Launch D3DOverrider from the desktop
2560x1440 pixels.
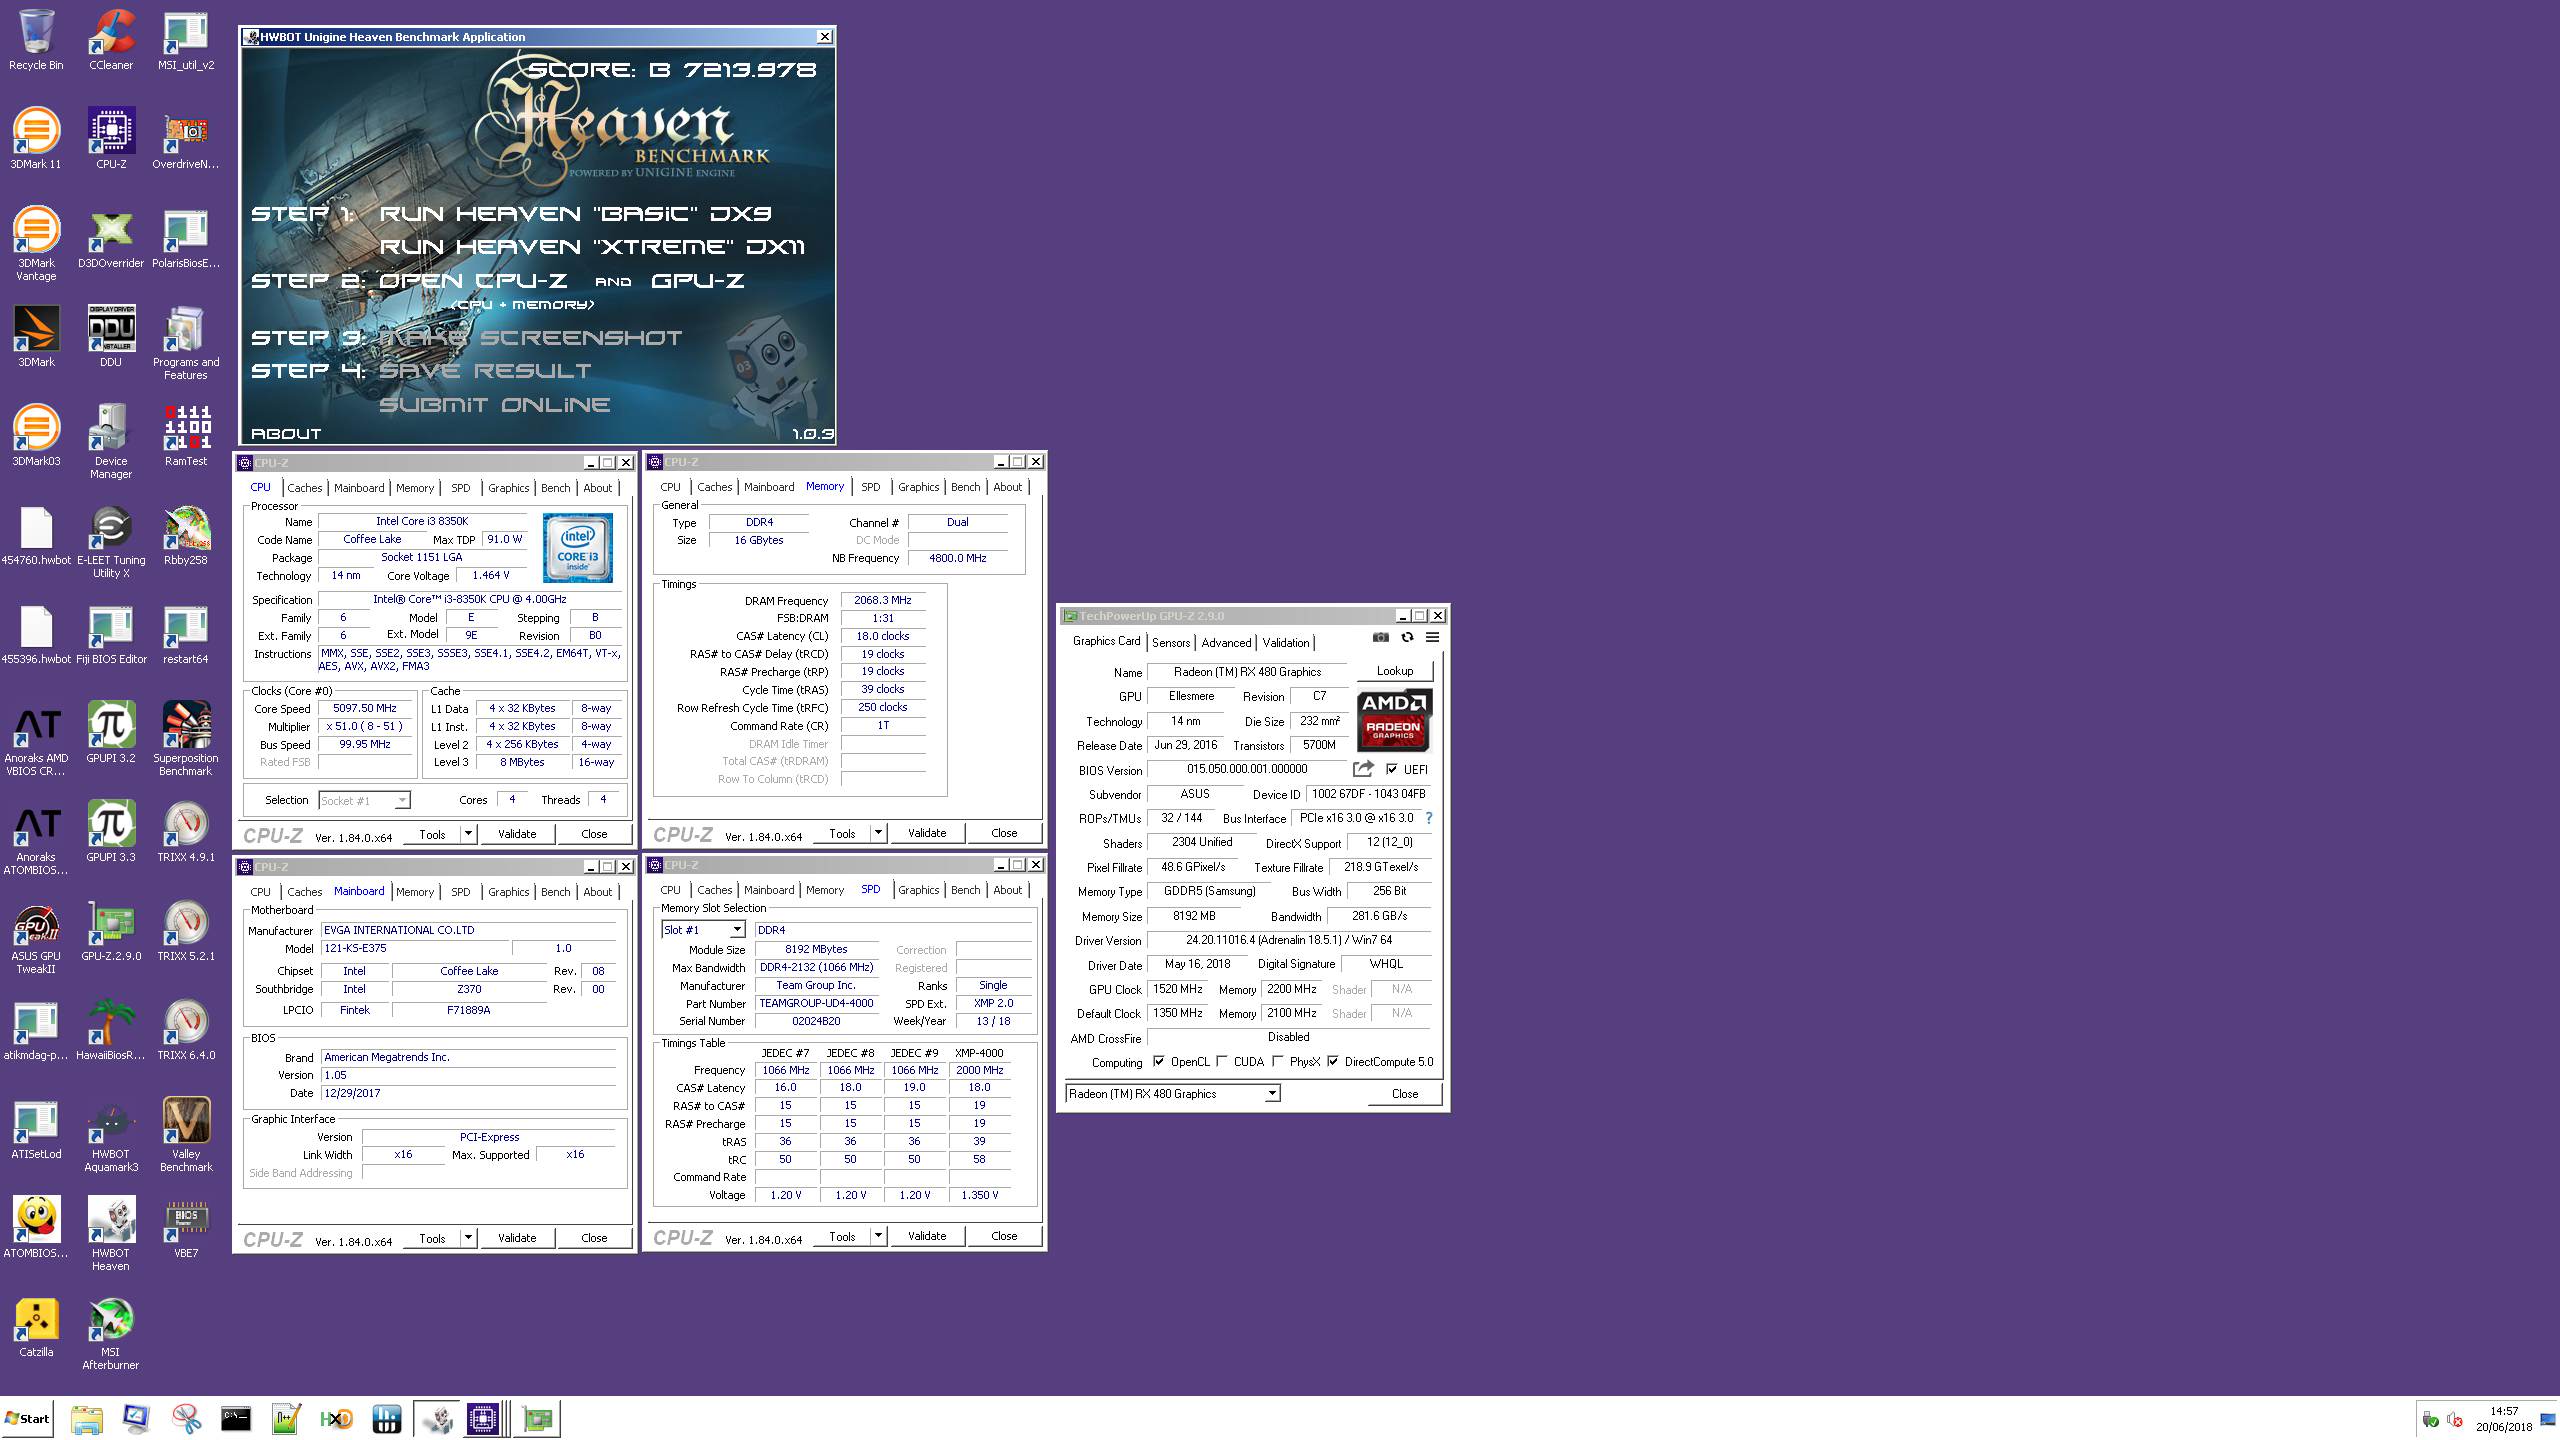pos(111,240)
